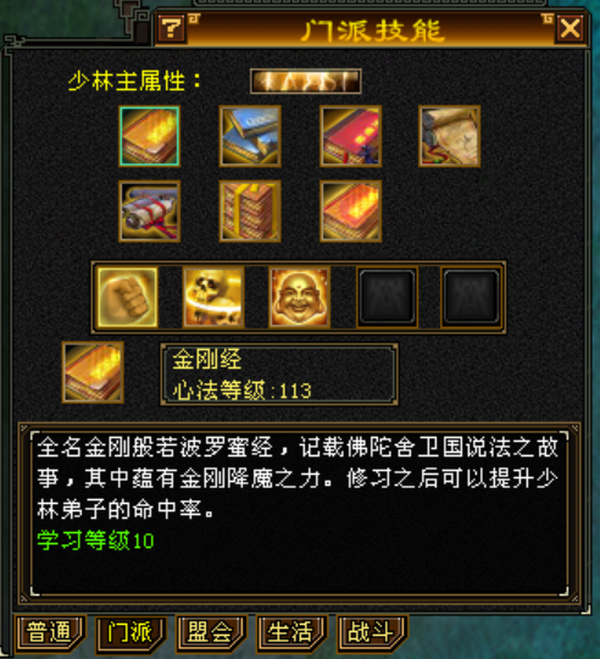Switch to the 生活 tab

(291, 633)
